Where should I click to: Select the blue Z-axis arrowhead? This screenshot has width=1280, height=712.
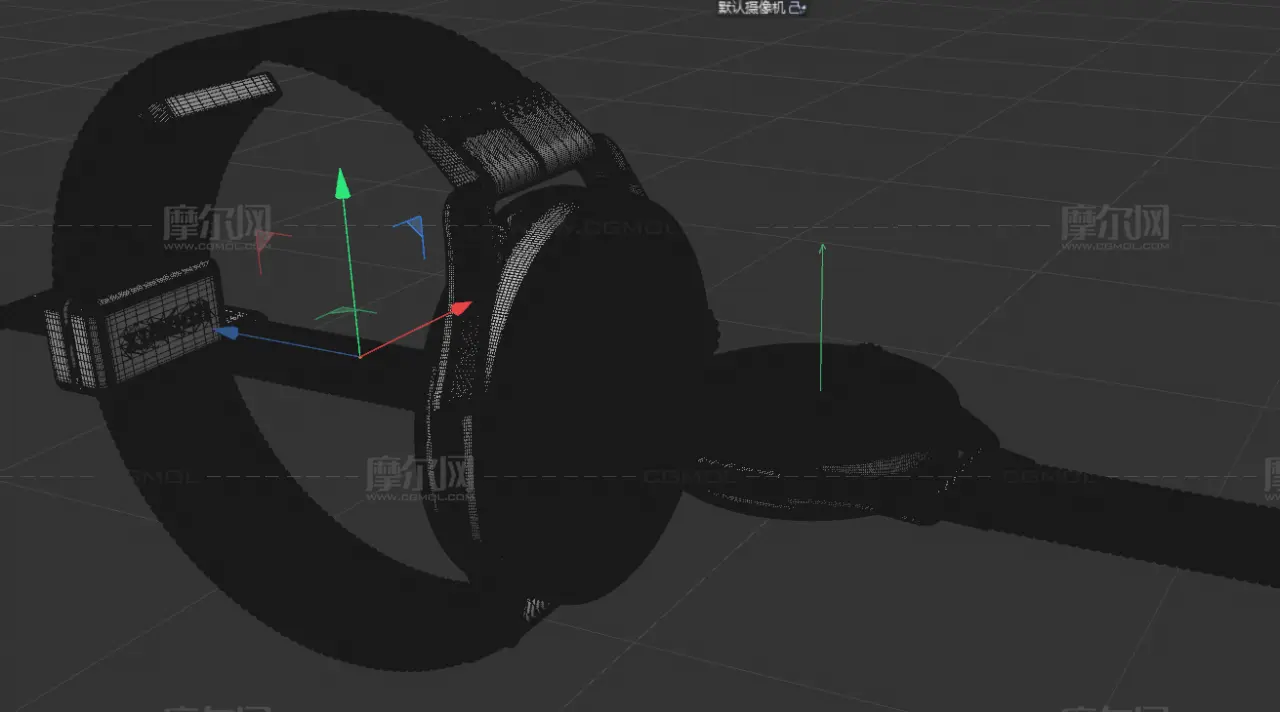[228, 333]
